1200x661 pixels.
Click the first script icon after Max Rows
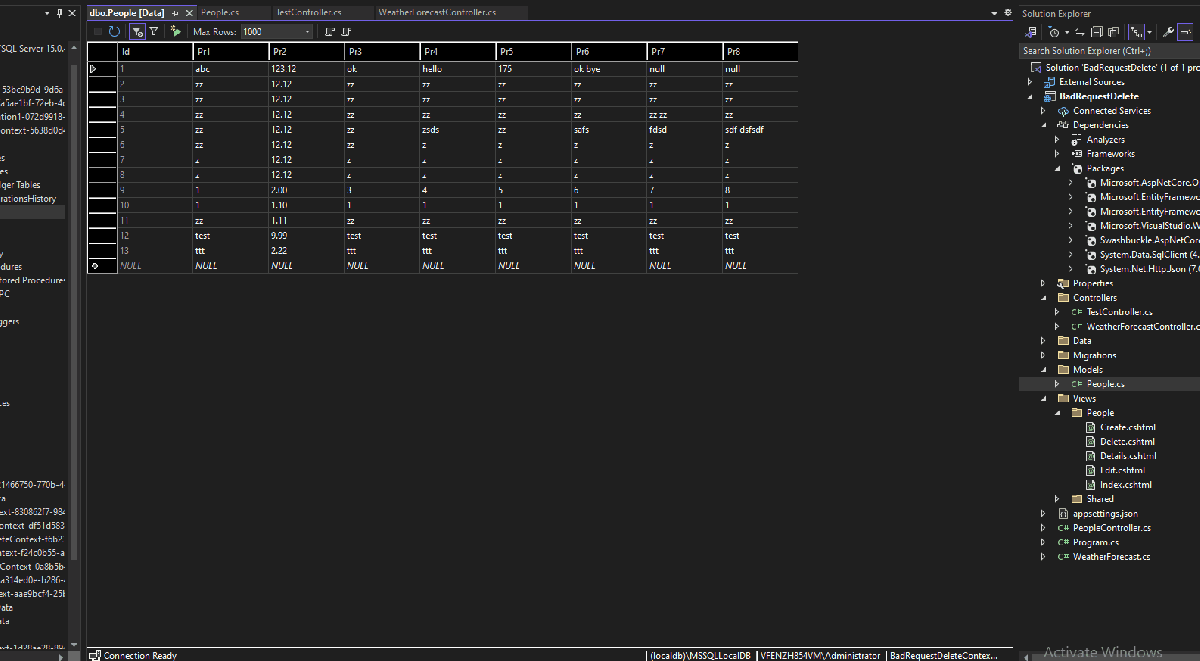click(330, 32)
